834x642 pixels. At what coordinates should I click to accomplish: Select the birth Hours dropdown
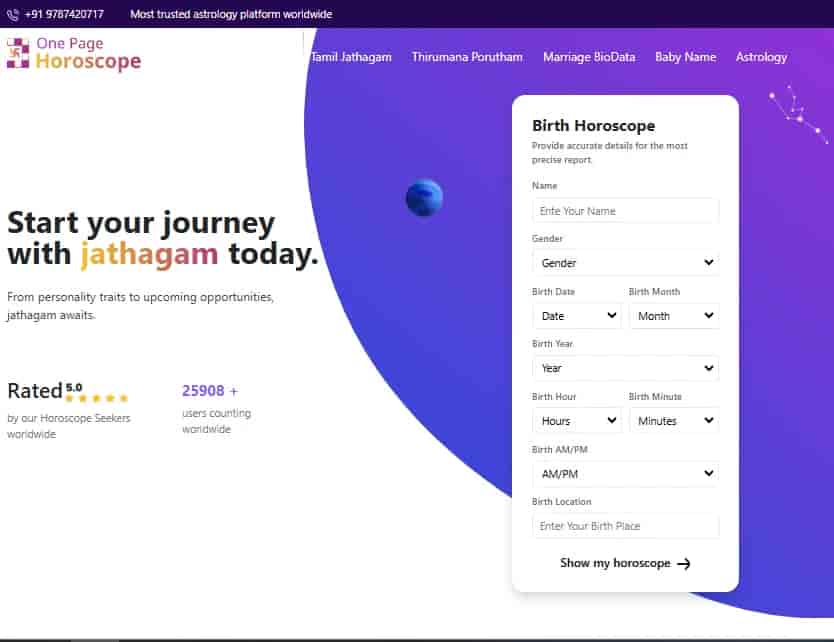tap(577, 421)
